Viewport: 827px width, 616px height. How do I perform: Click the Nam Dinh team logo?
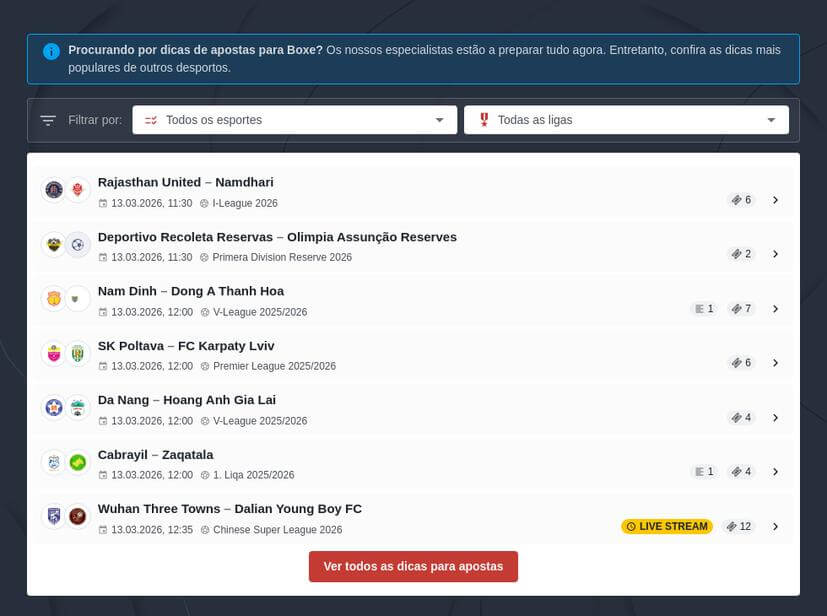pos(53,298)
